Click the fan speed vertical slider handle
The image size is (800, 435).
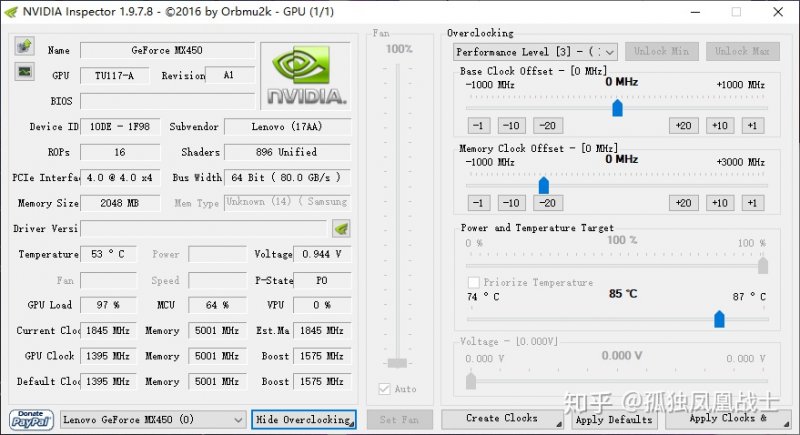coord(397,363)
